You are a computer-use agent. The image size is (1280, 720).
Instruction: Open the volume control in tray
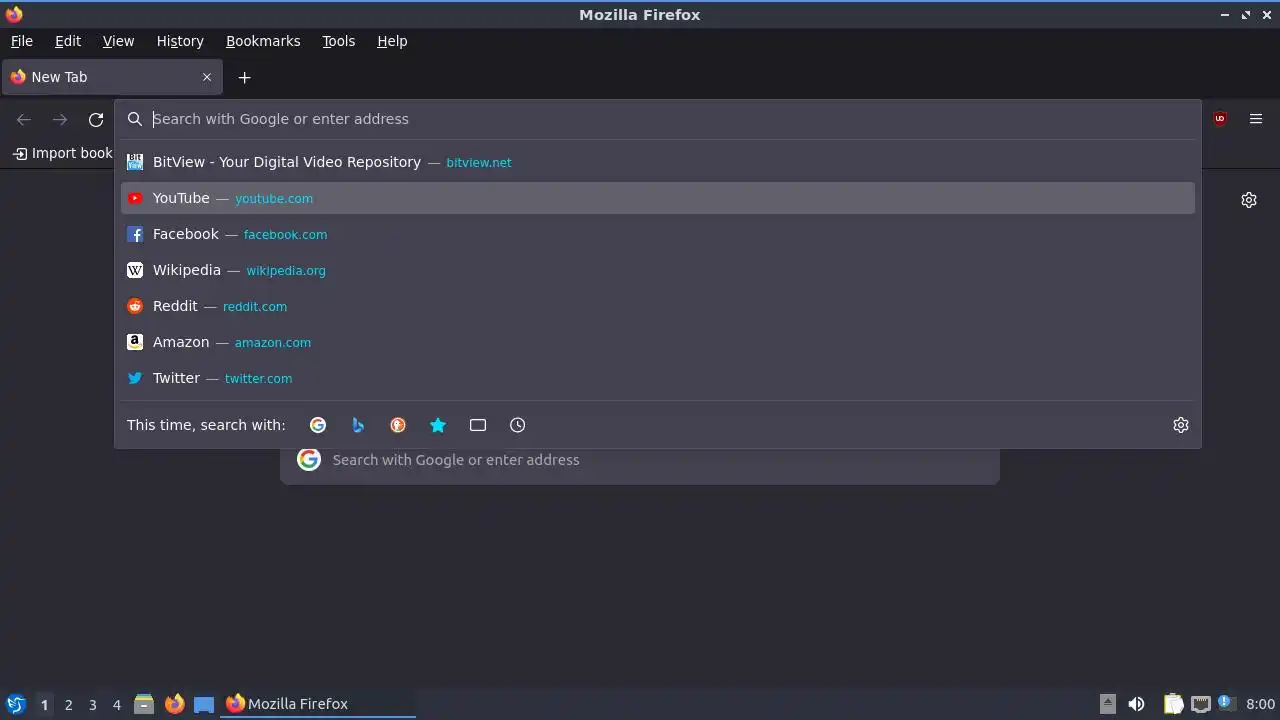[1136, 704]
